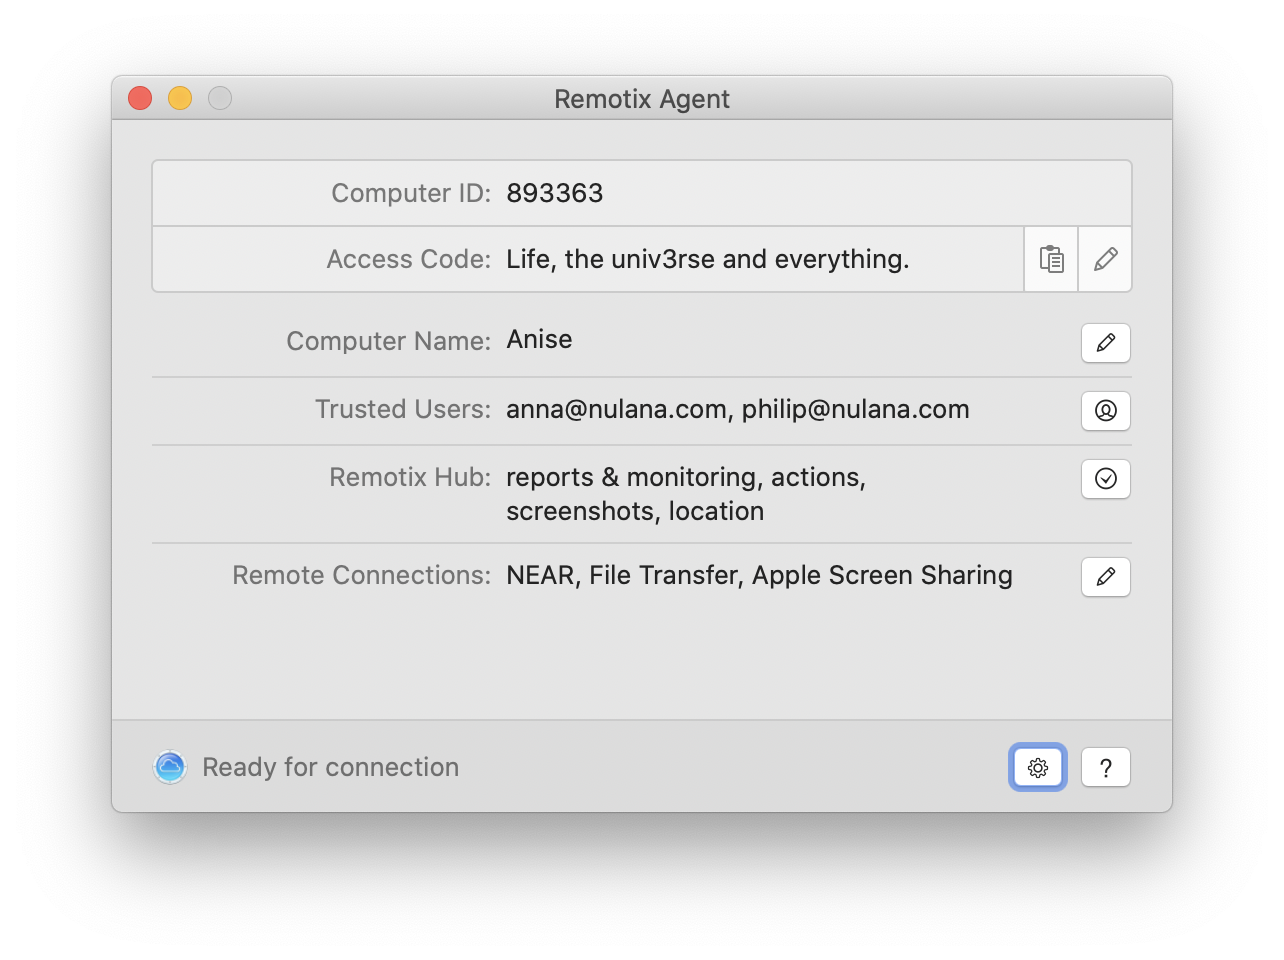Click the trusted users email list

(x=738, y=409)
